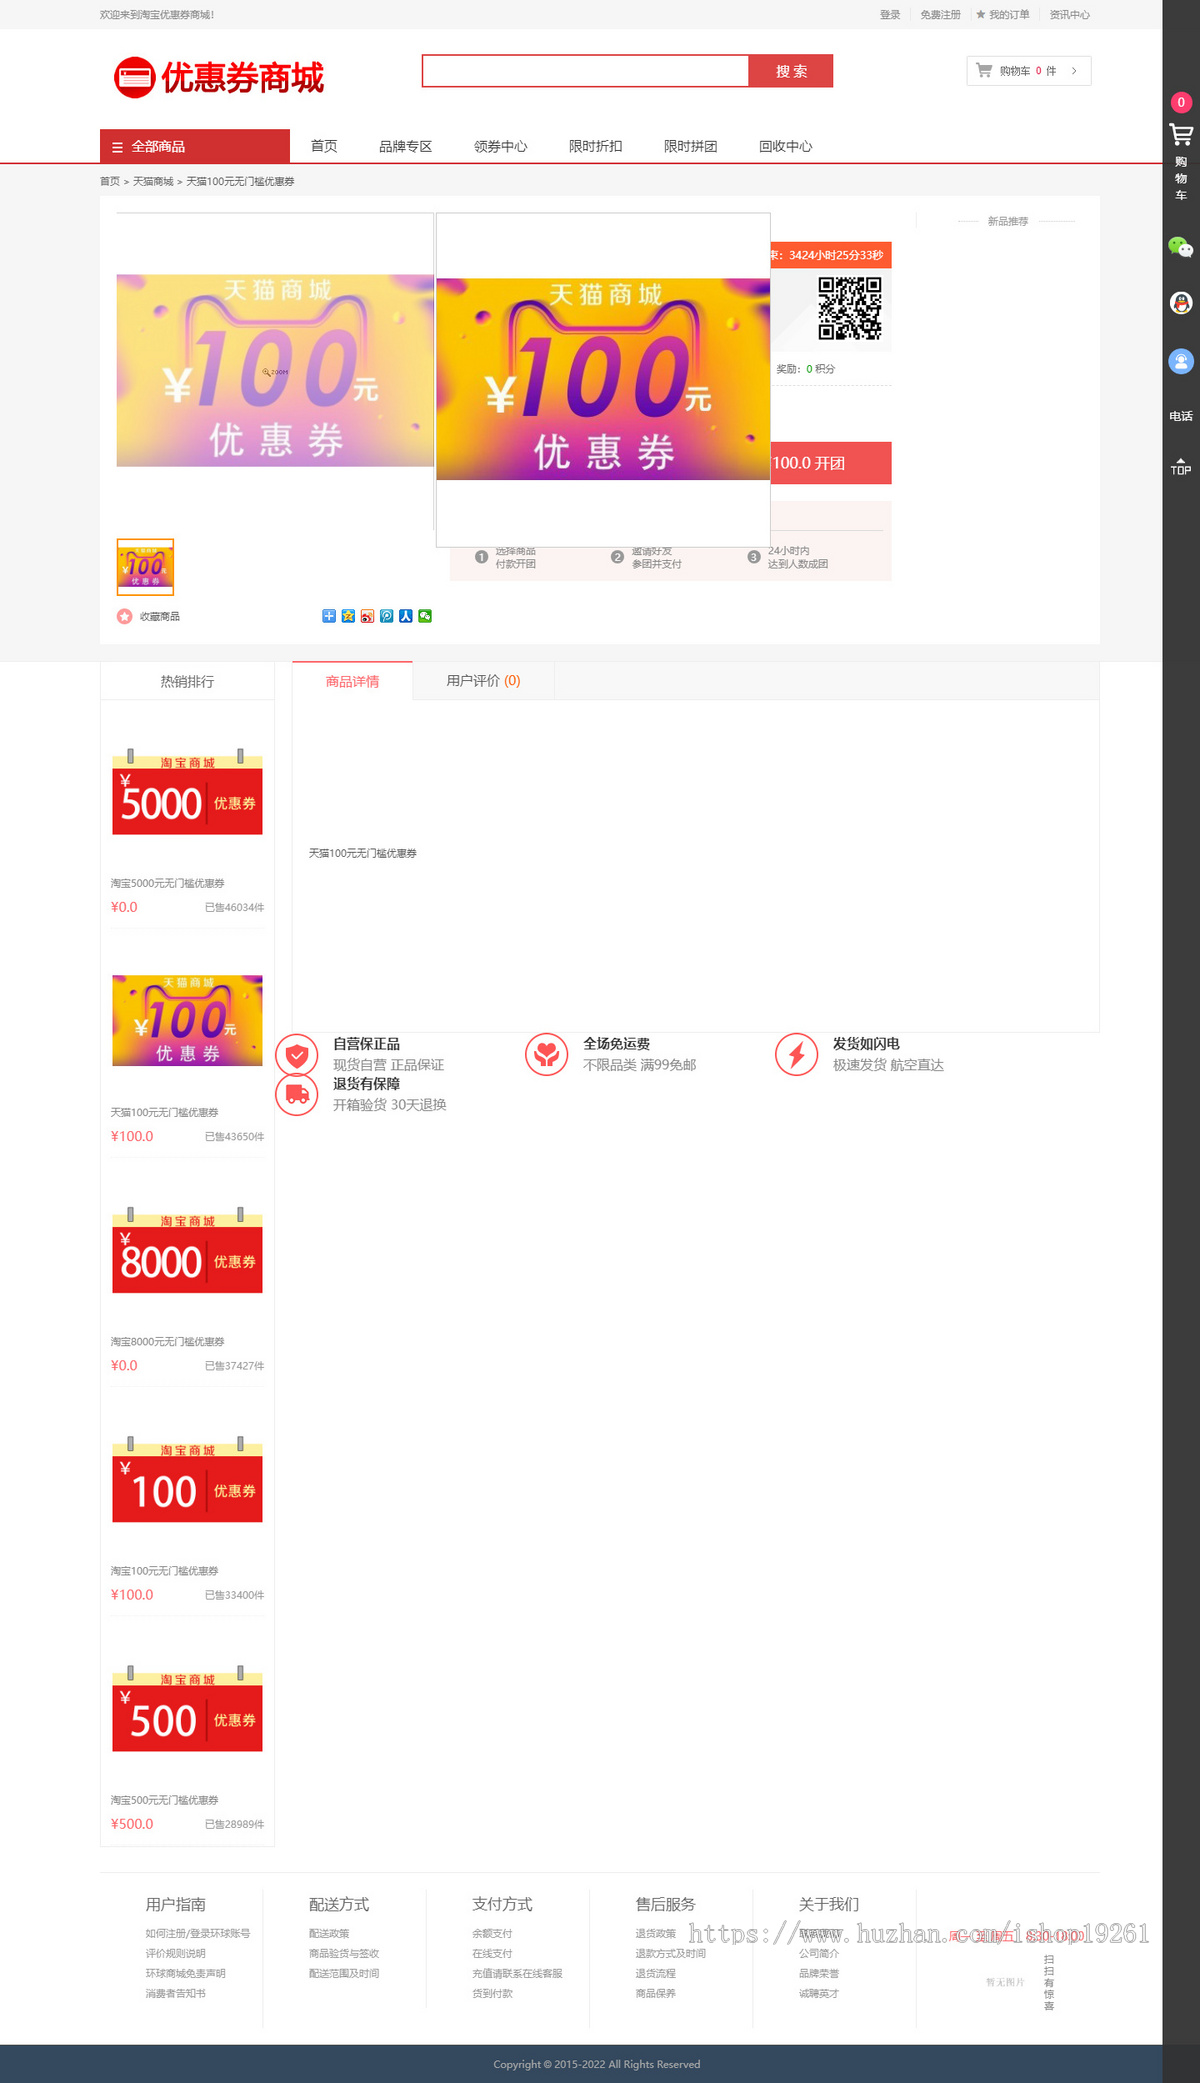Select the small product thumbnail below main image

[145, 567]
